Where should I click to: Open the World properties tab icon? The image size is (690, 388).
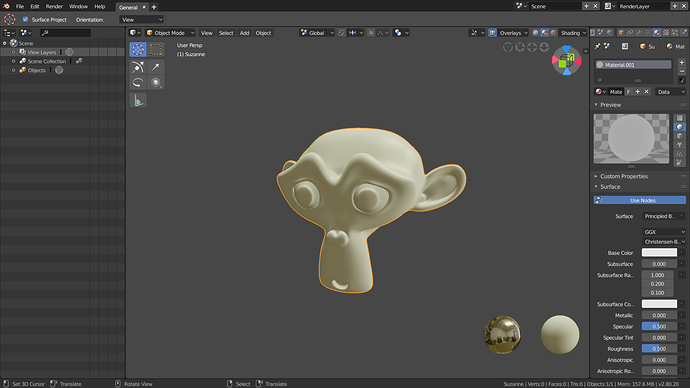pos(610,33)
